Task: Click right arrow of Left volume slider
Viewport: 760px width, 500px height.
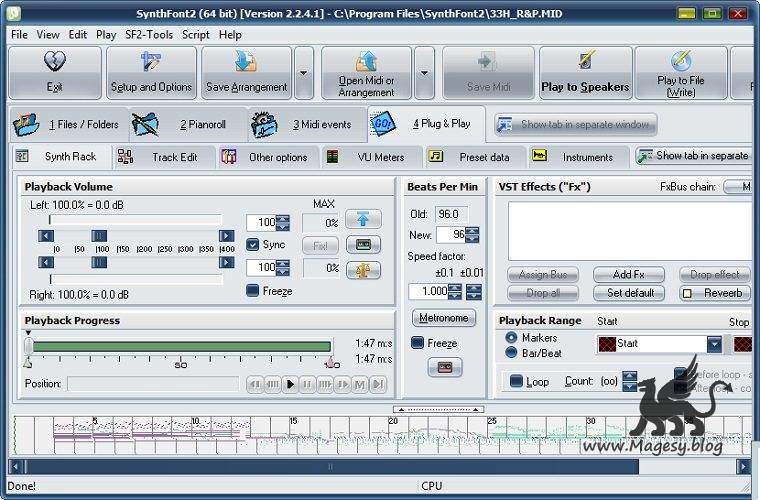Action: tap(226, 236)
